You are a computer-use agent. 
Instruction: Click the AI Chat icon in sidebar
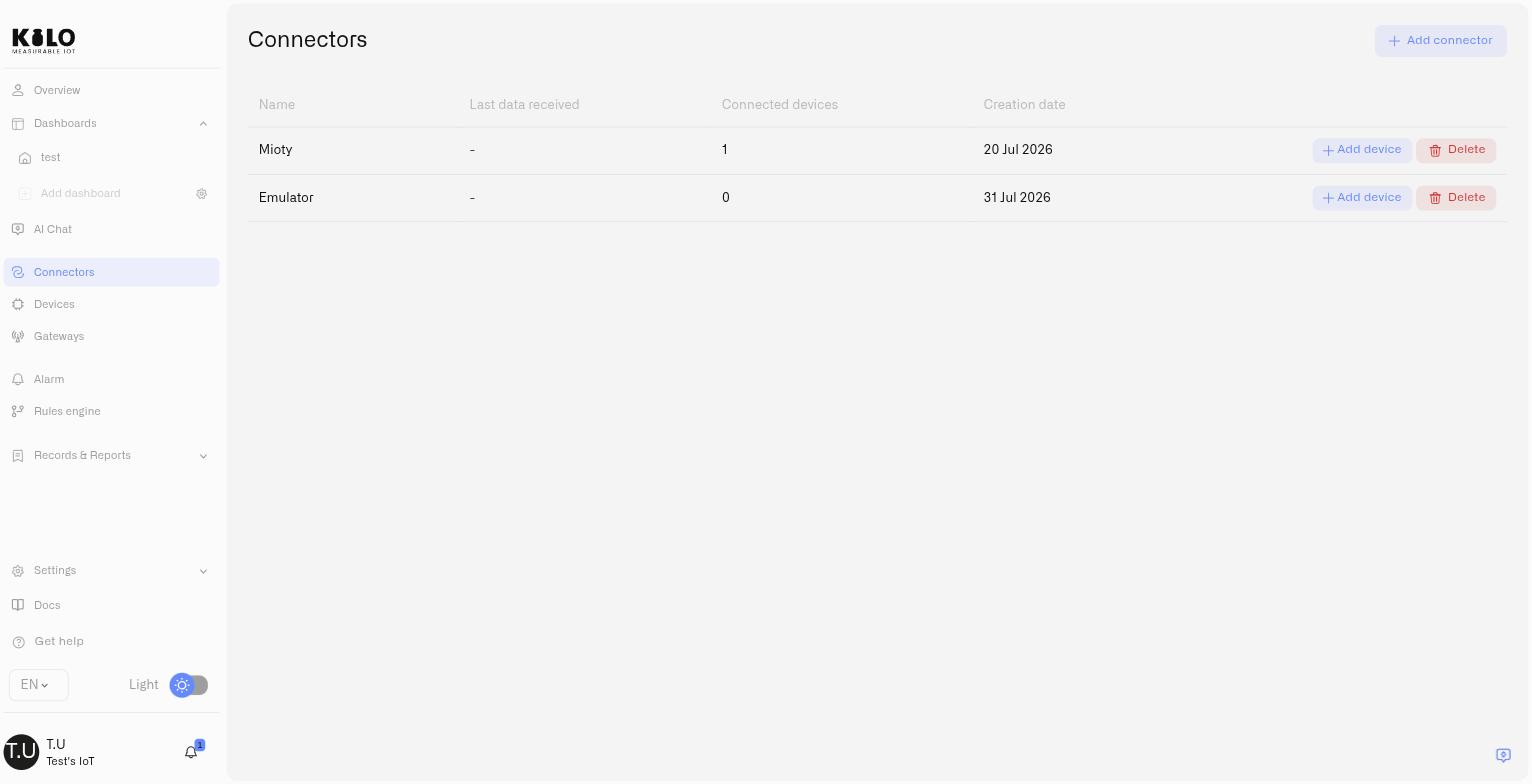click(18, 230)
